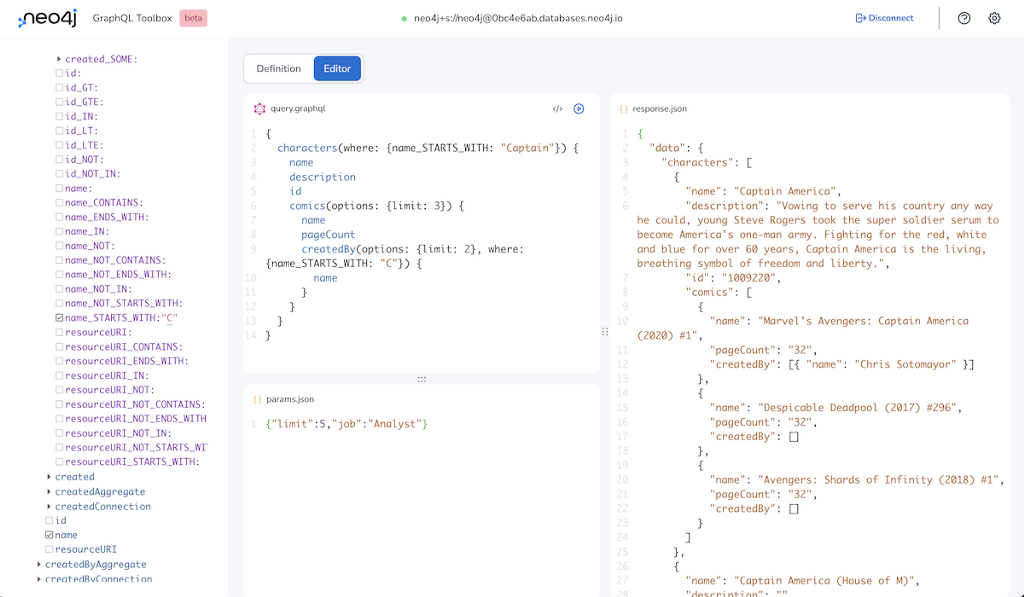Expand the createdConnection node
Screen dimensions: 1024x597
[x=49, y=506]
